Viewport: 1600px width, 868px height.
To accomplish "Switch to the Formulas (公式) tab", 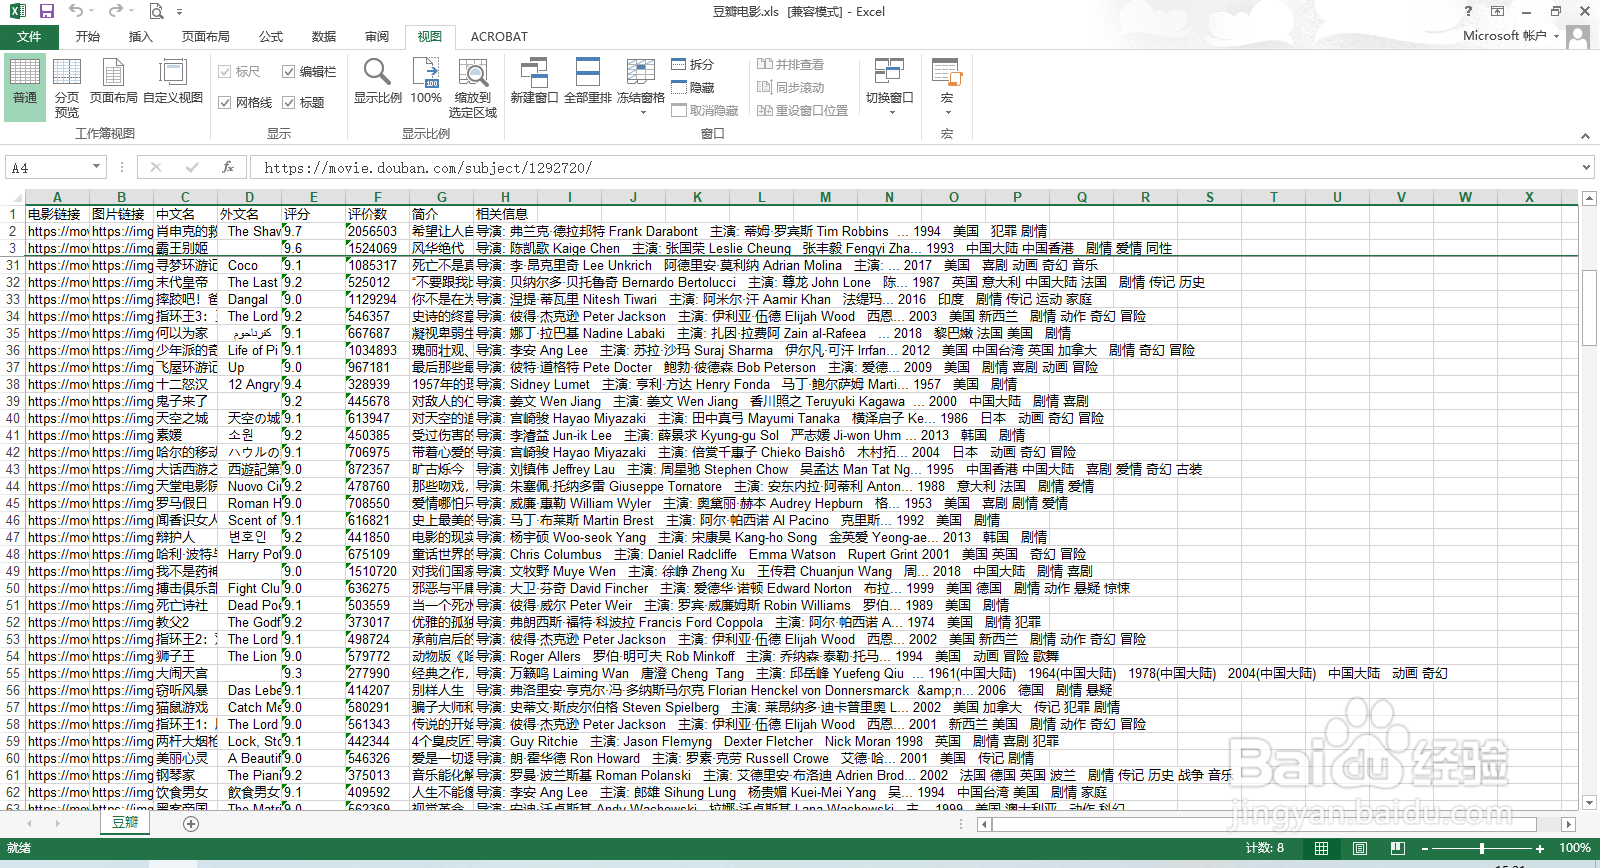I will pos(271,36).
